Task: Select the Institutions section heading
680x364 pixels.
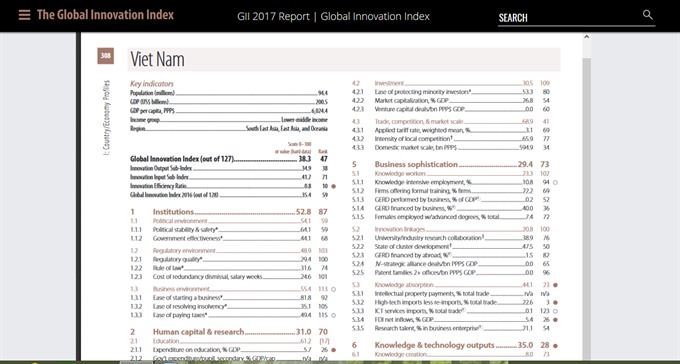Action: (173, 212)
